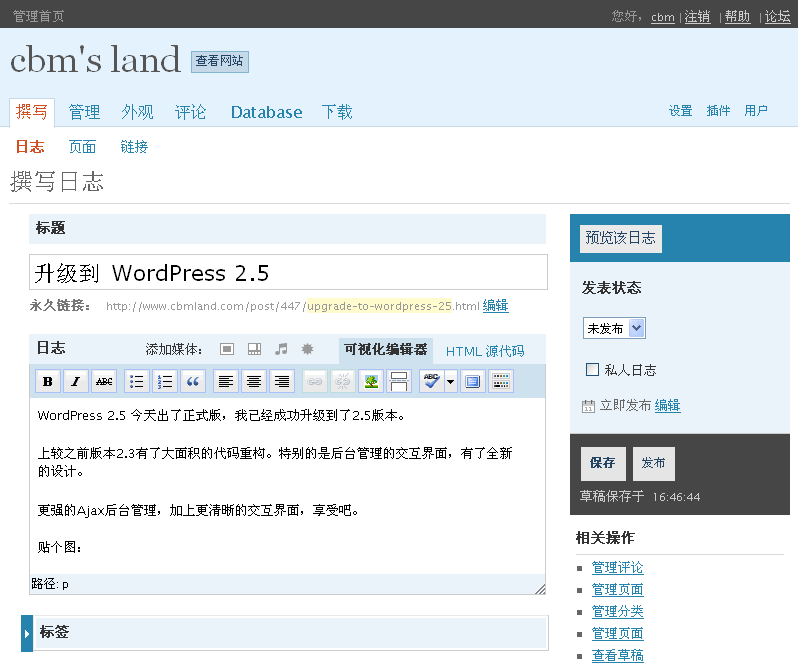Viewport: 798px width, 667px height.
Task: Open the 下载 tab
Action: tap(337, 112)
